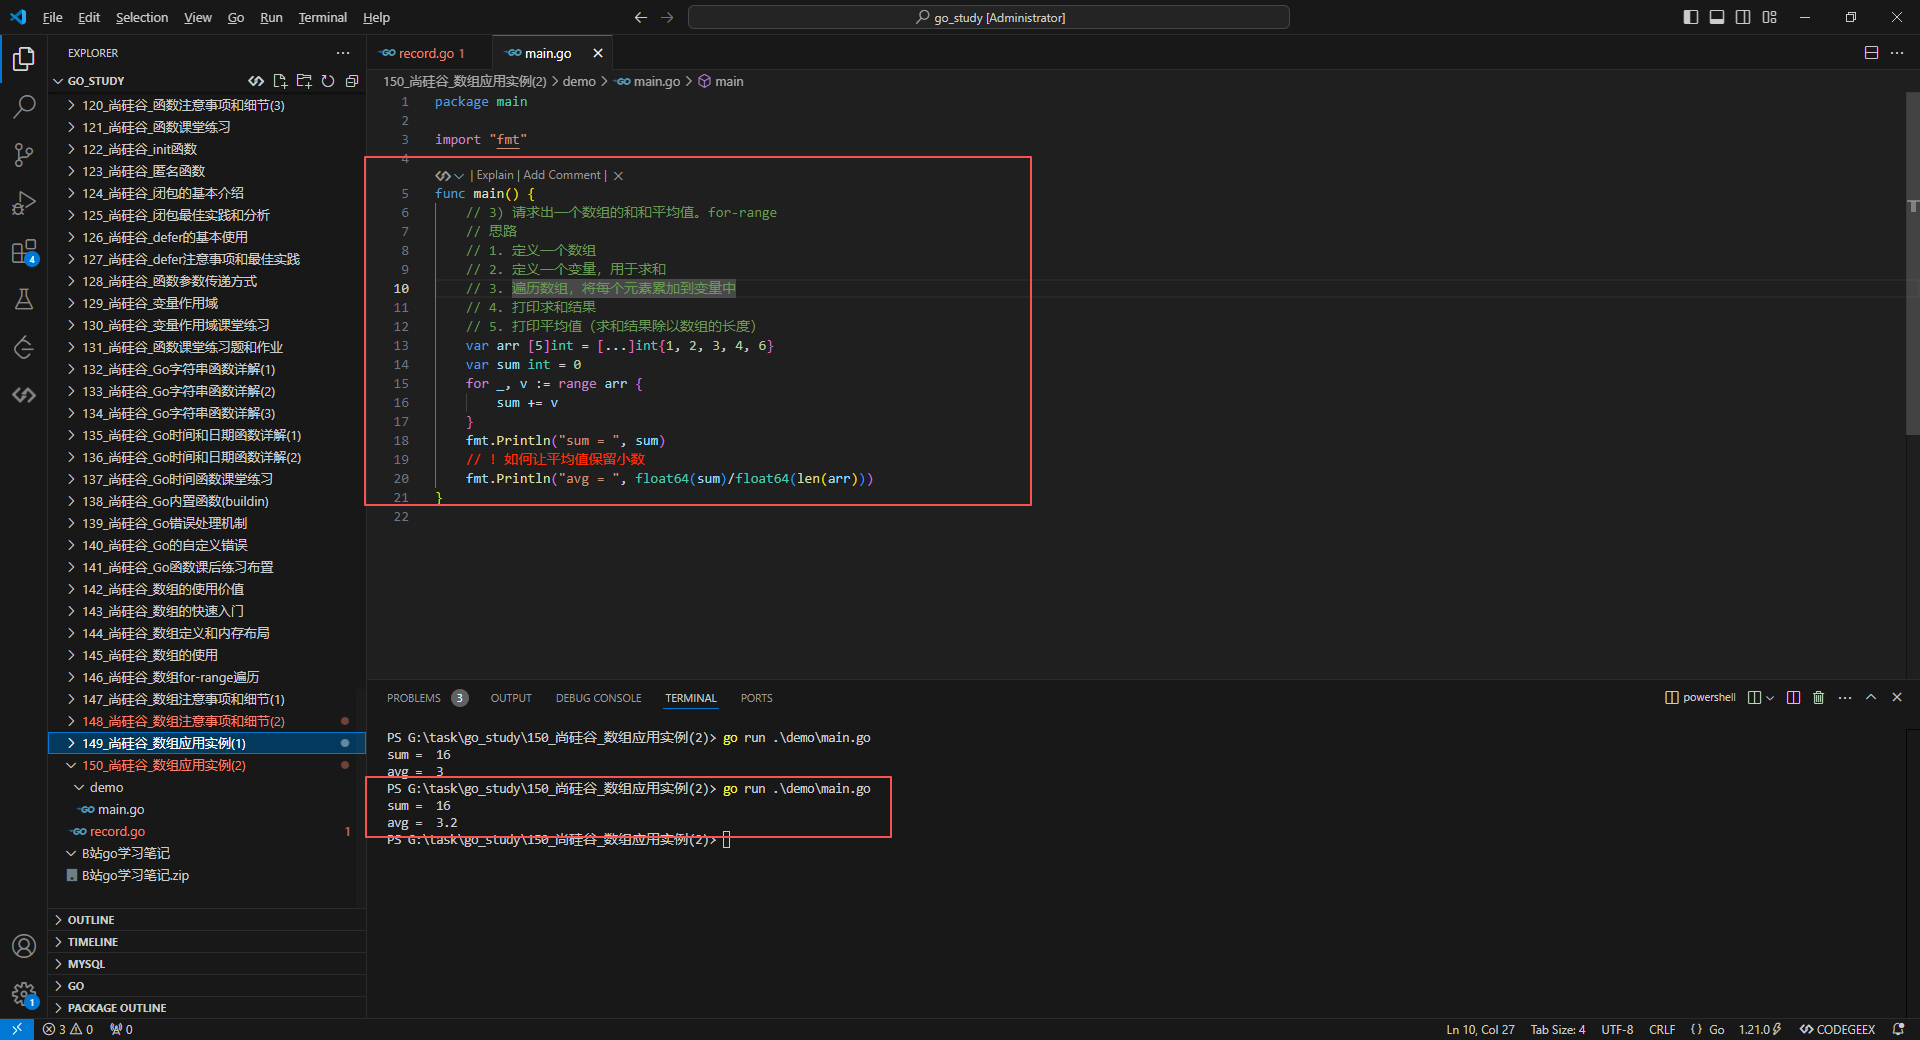Click the errors and warnings count in the status bar
Image resolution: width=1920 pixels, height=1040 pixels.
pos(68,1029)
